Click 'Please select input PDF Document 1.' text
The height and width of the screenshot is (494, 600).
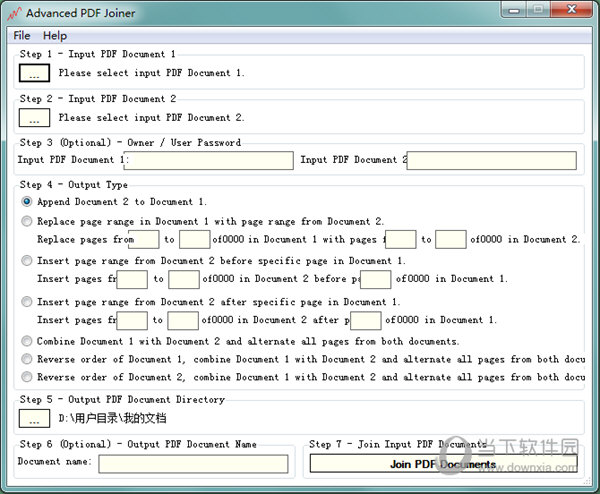151,73
